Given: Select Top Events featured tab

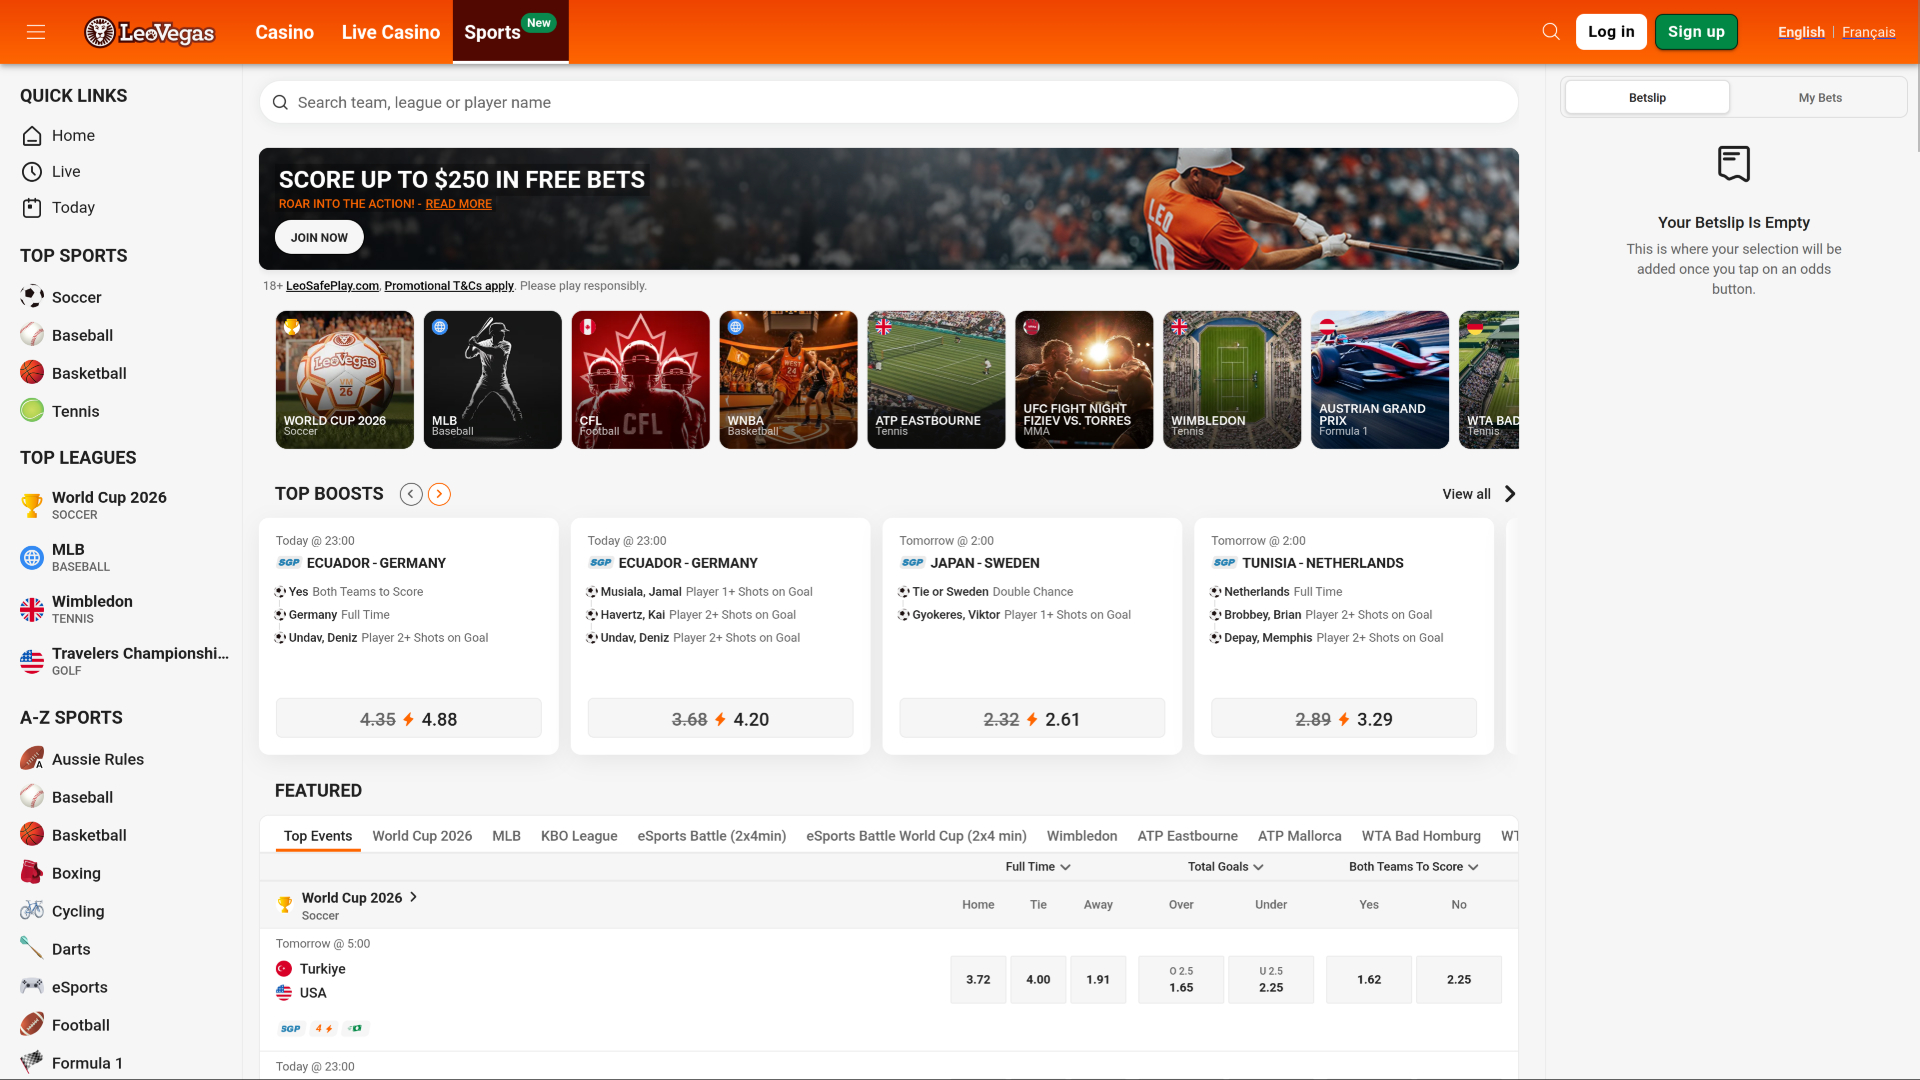Looking at the screenshot, I should [318, 836].
